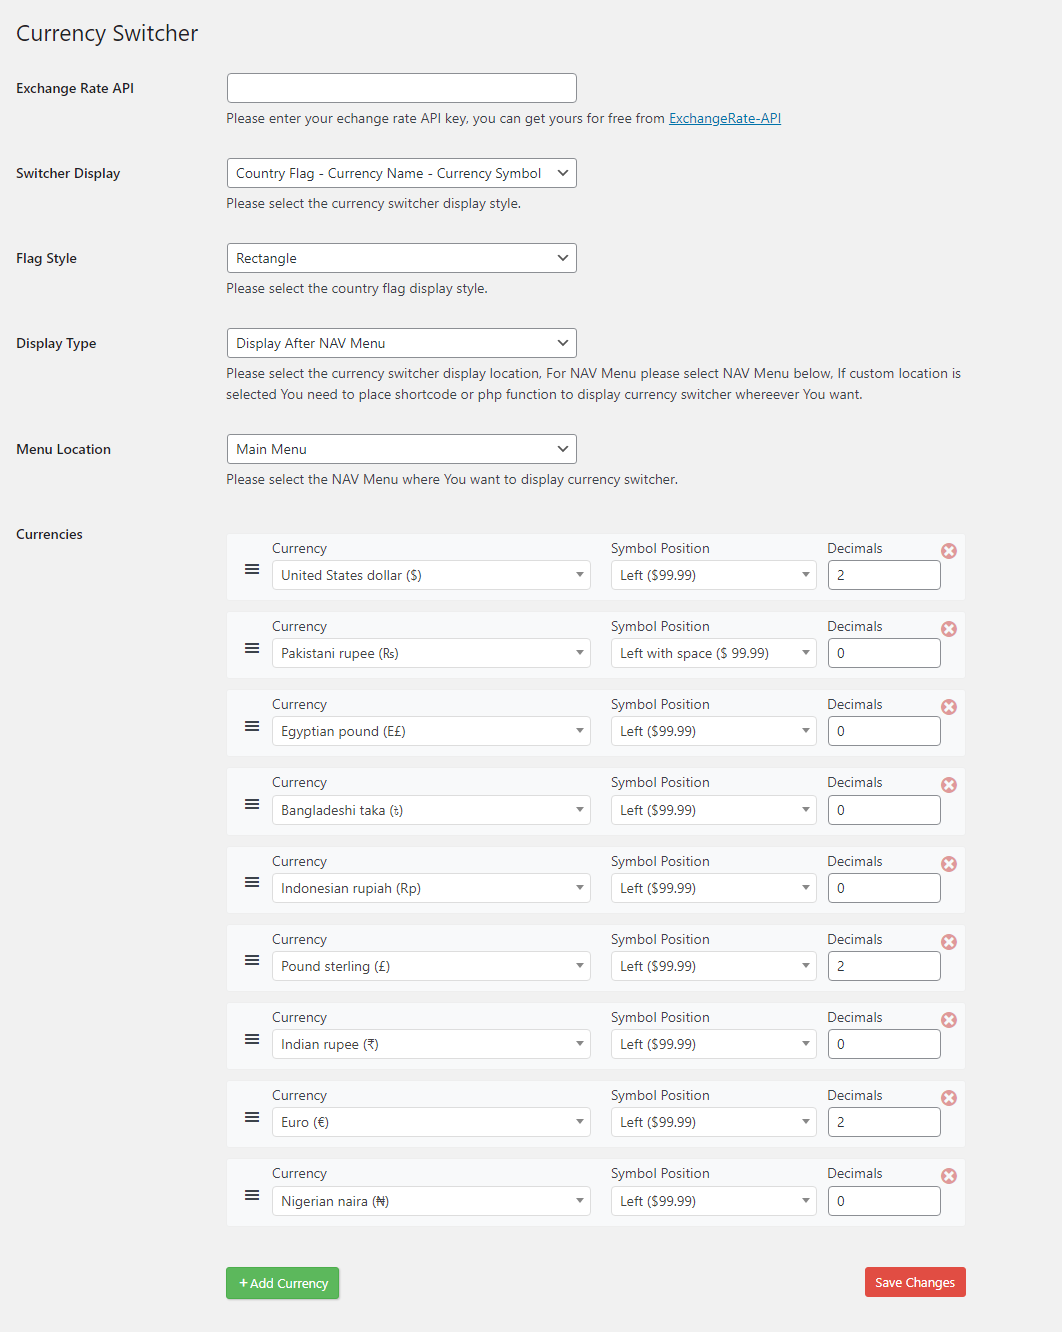The height and width of the screenshot is (1332, 1062).
Task: Click the Add Currency button
Action: (282, 1283)
